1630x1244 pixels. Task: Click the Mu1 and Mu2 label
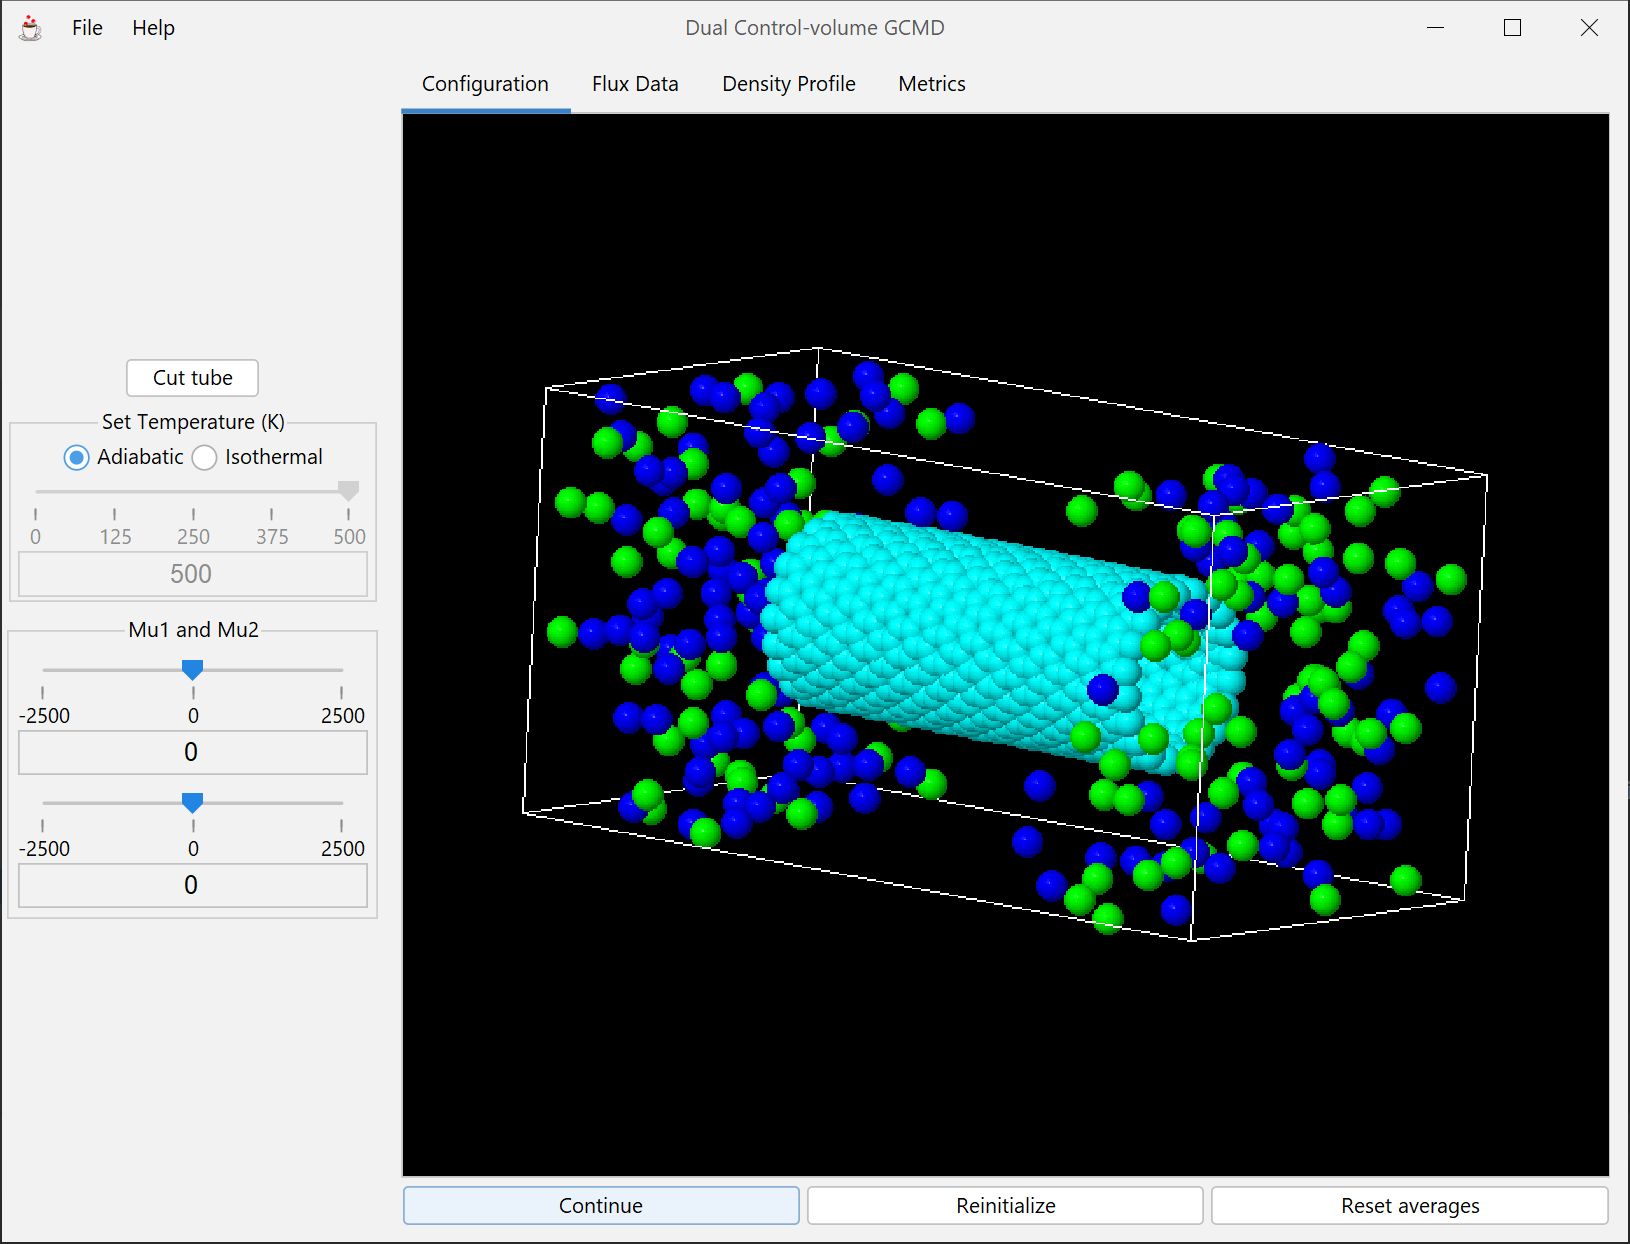click(193, 630)
